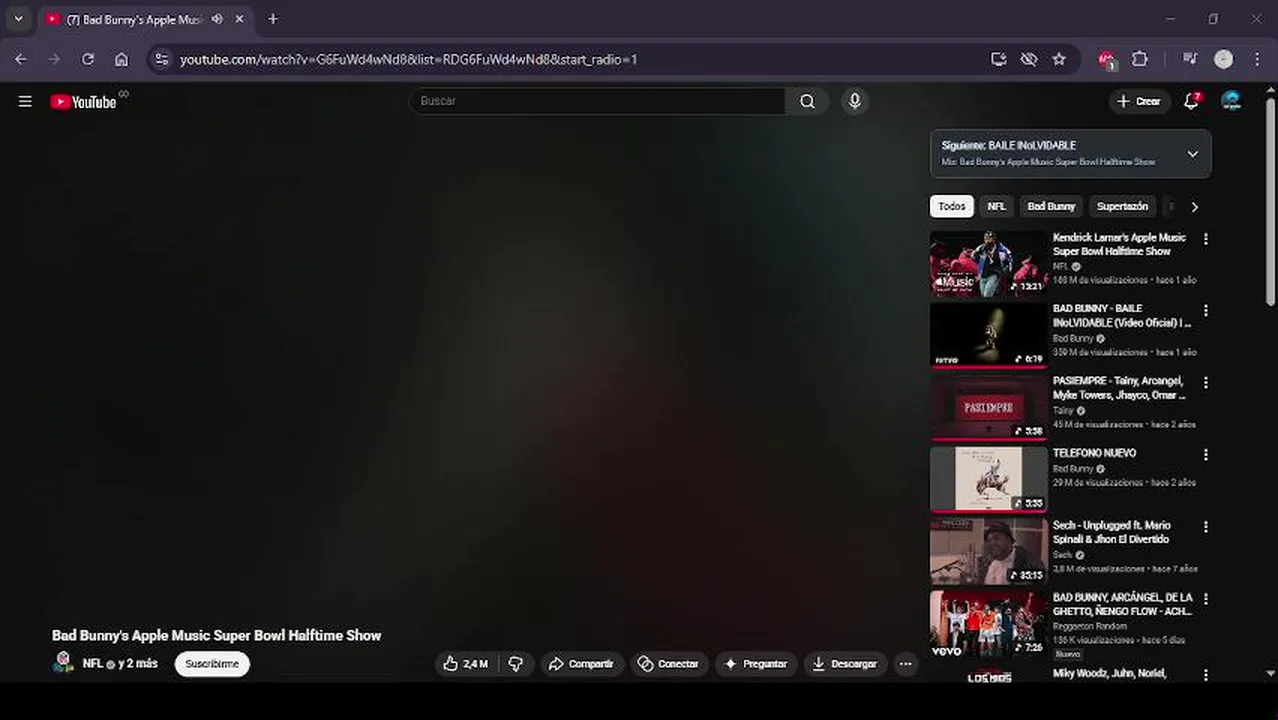
Task: Select the Supertazón filter chip
Action: click(x=1122, y=206)
